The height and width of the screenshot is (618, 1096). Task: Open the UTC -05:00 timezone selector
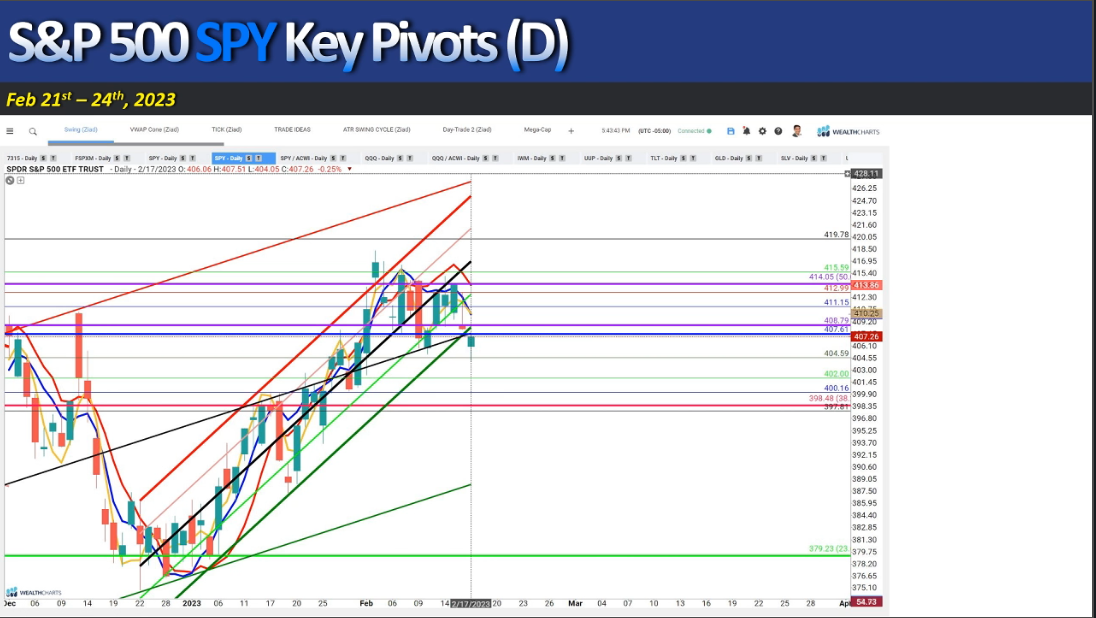coord(654,131)
